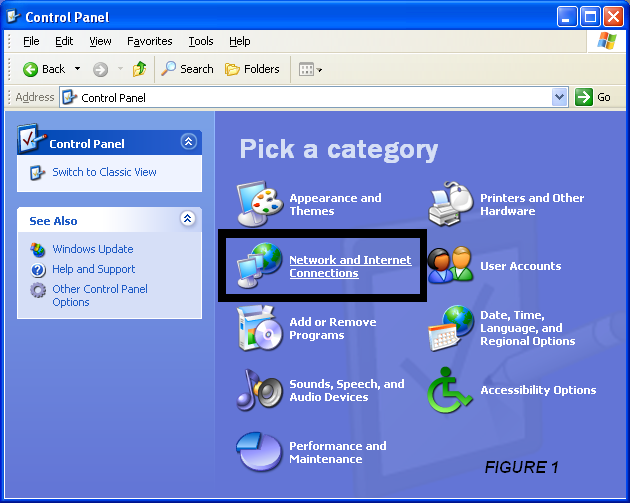Click the Help and Support link
This screenshot has height=503, width=630.
[94, 269]
